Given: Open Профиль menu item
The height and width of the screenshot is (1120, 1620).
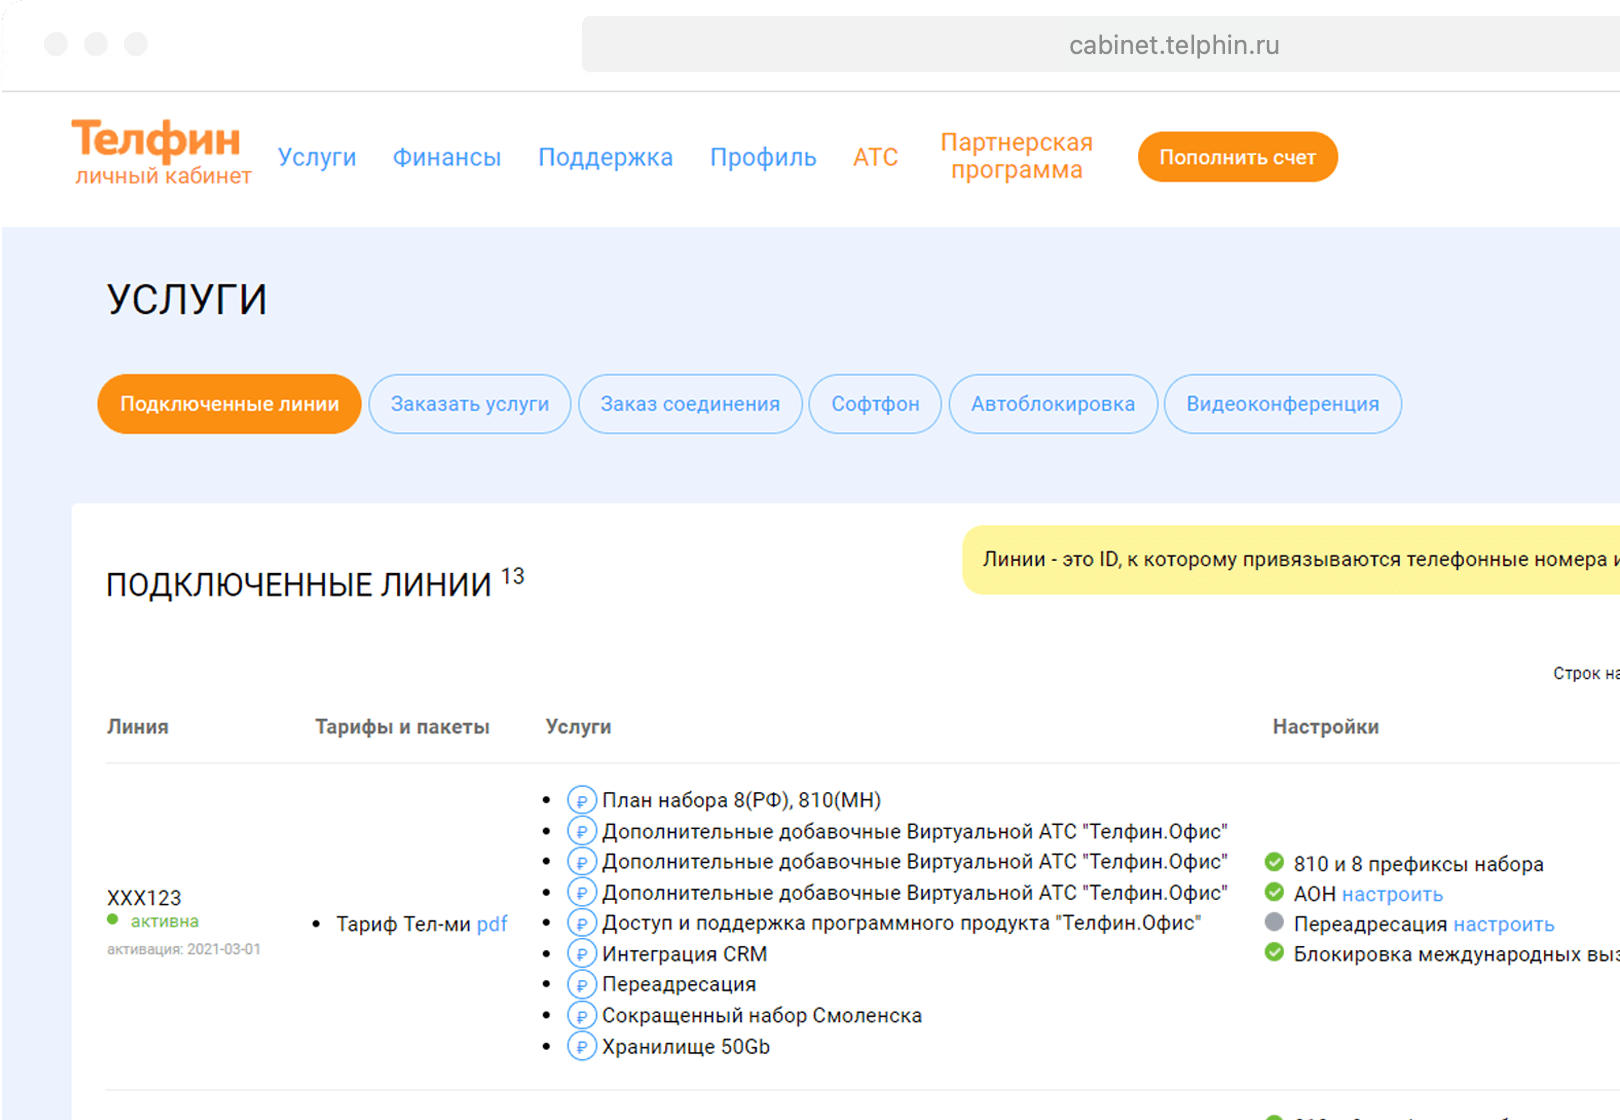Looking at the screenshot, I should point(763,157).
